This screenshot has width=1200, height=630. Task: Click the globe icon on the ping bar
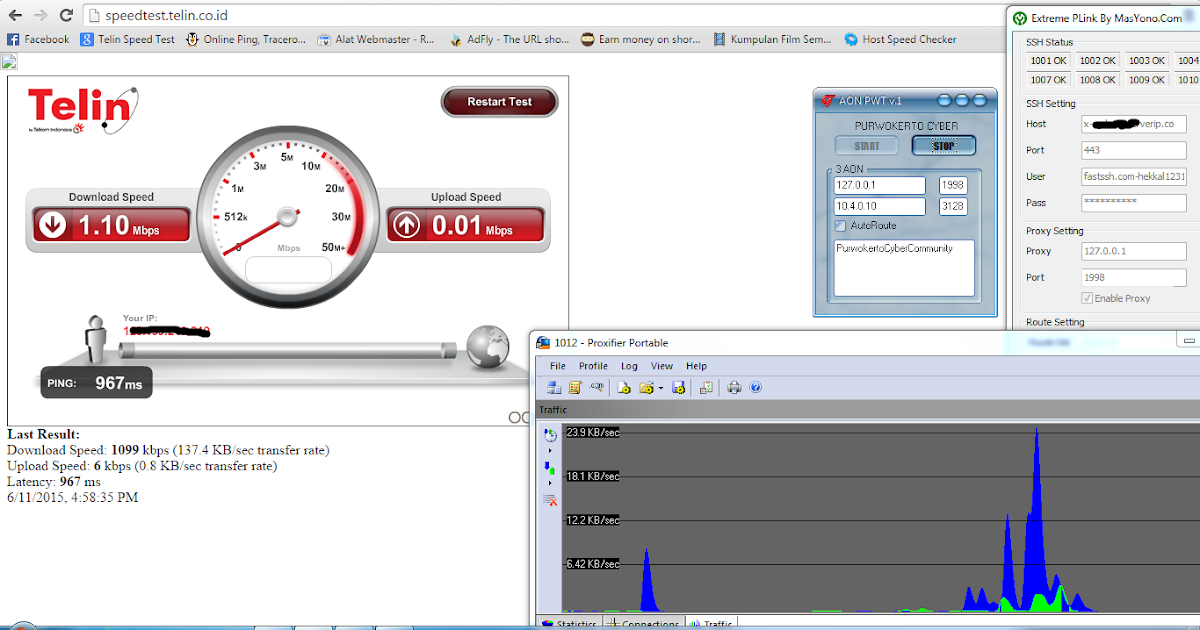coord(489,345)
